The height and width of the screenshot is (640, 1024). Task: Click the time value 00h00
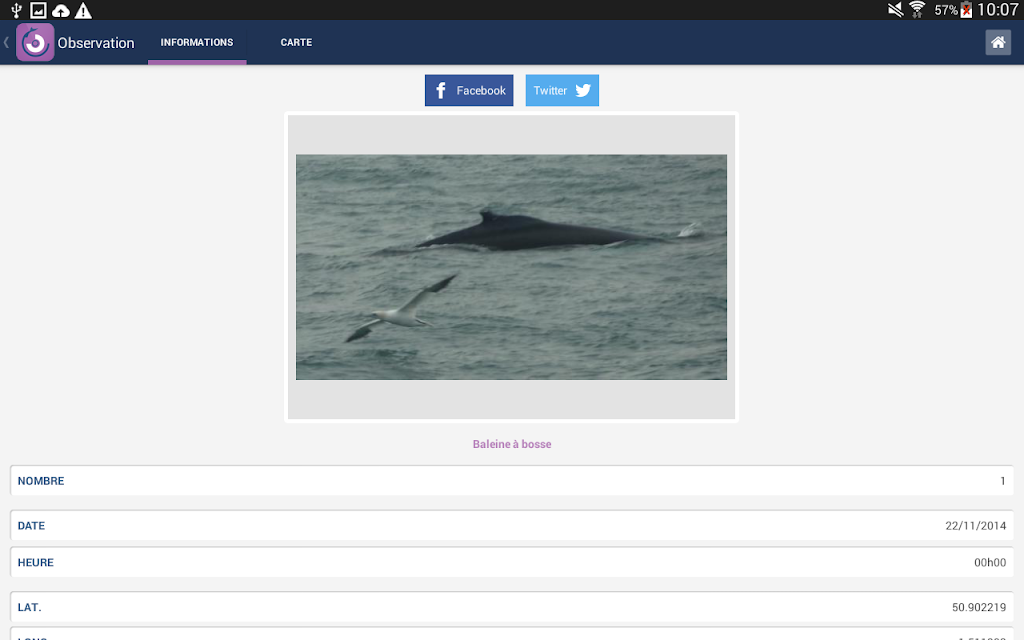point(990,562)
